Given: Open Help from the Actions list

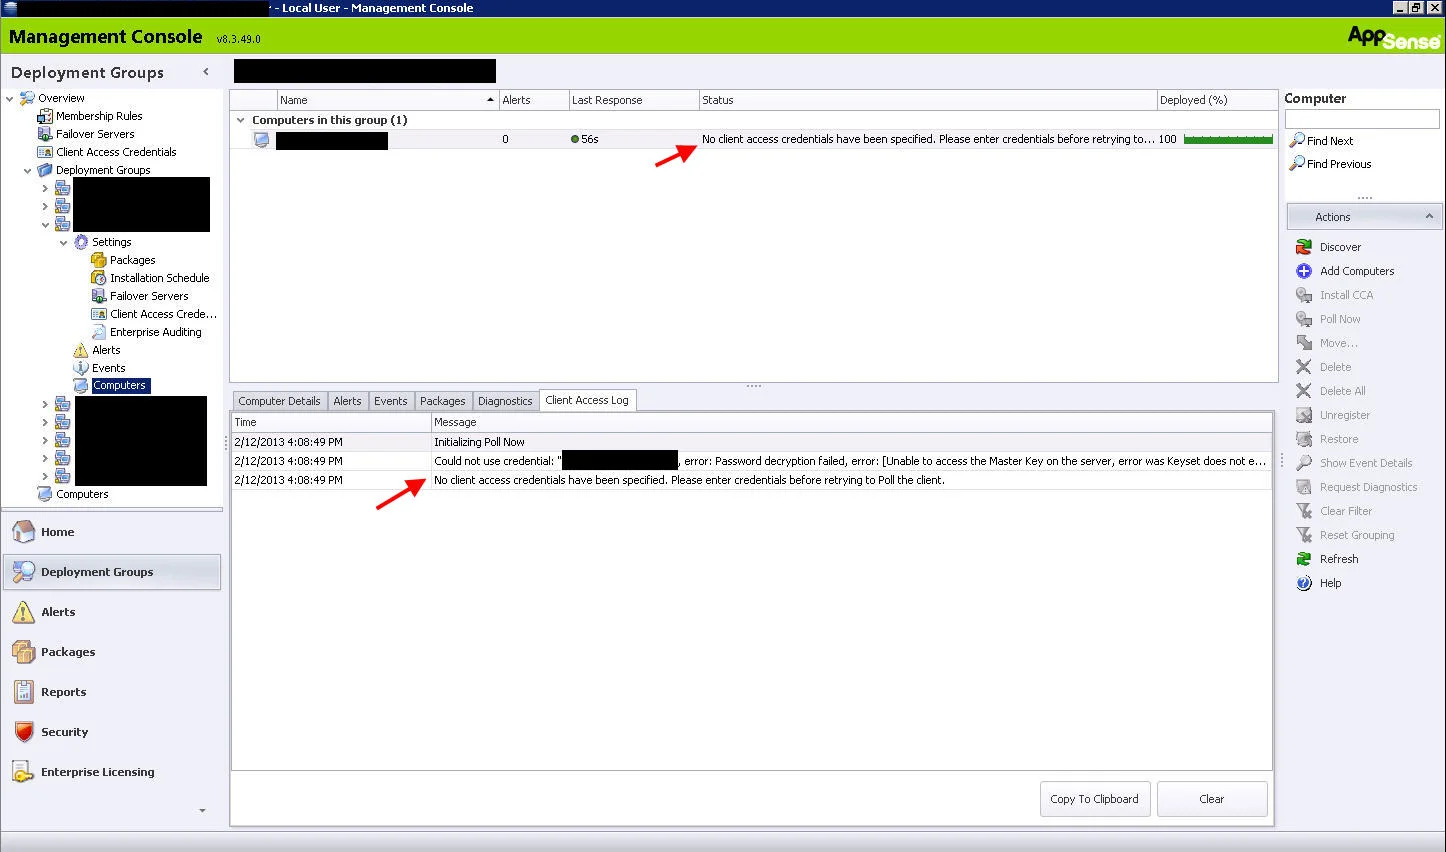Looking at the screenshot, I should (x=1330, y=583).
